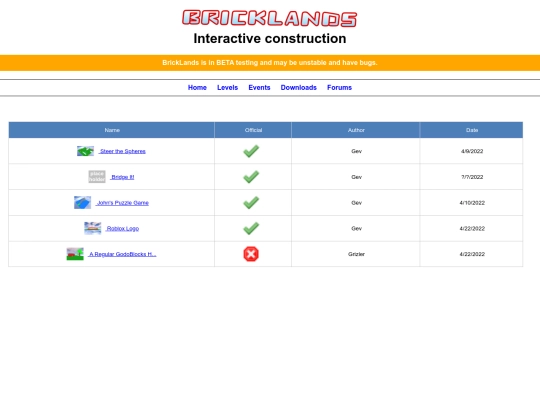Select author Gev in Steer the Spheres row
This screenshot has width=540, height=405.
pos(356,151)
